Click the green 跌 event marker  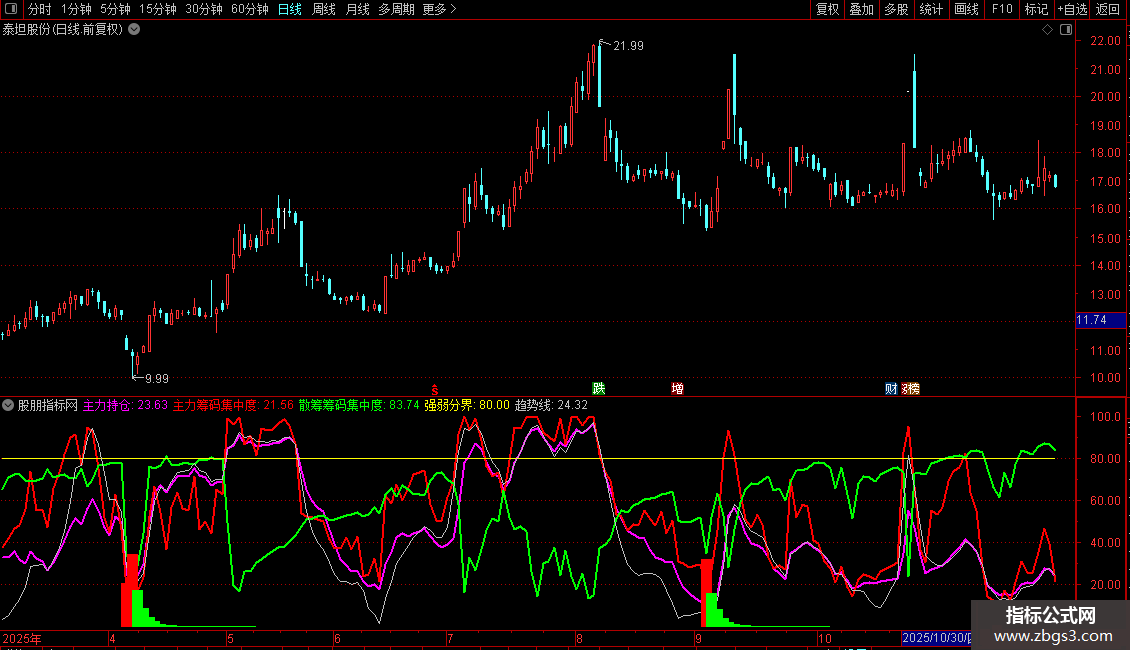[599, 389]
